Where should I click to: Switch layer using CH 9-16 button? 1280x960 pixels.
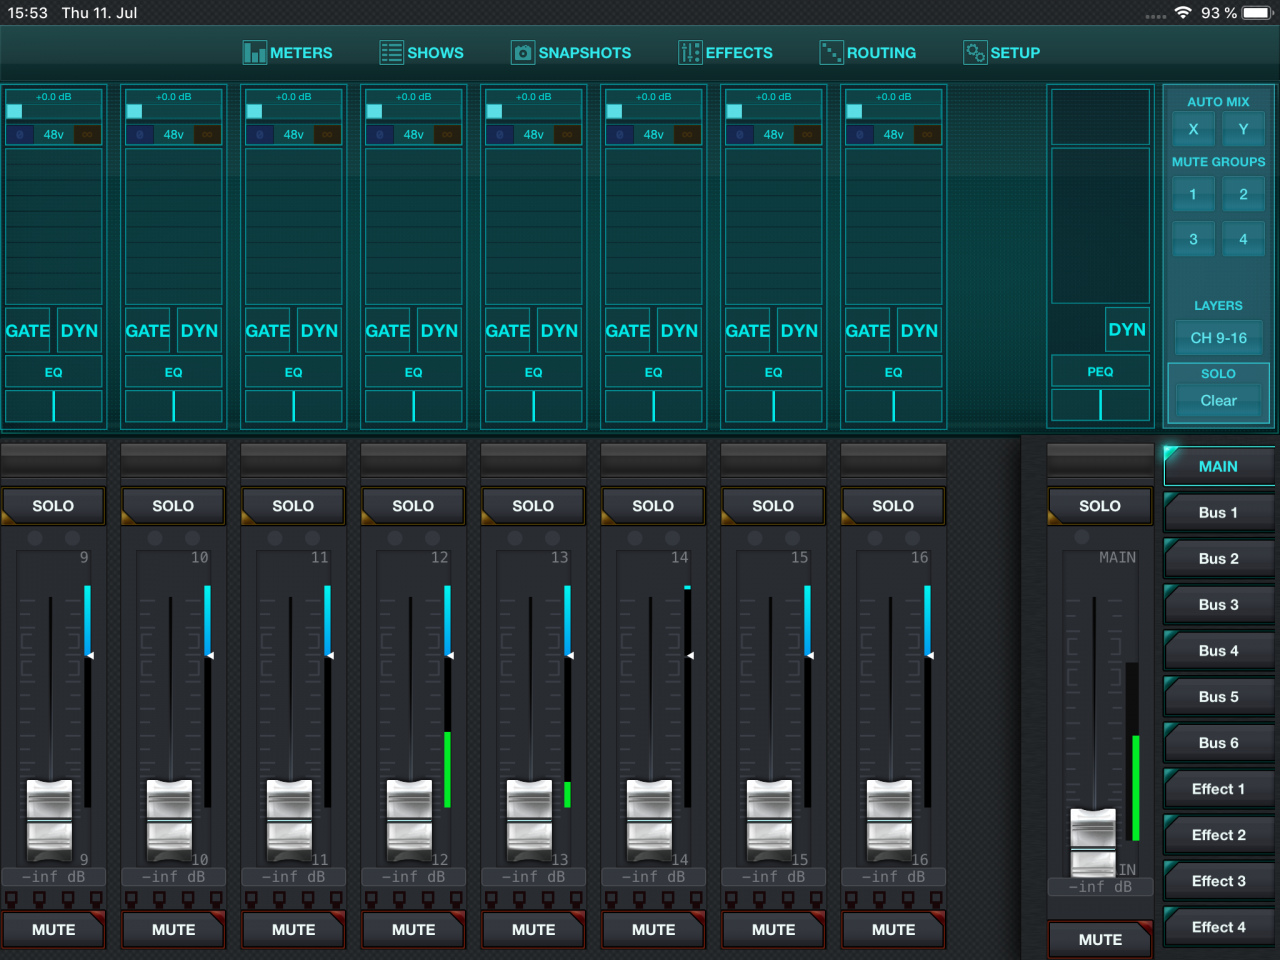1218,338
